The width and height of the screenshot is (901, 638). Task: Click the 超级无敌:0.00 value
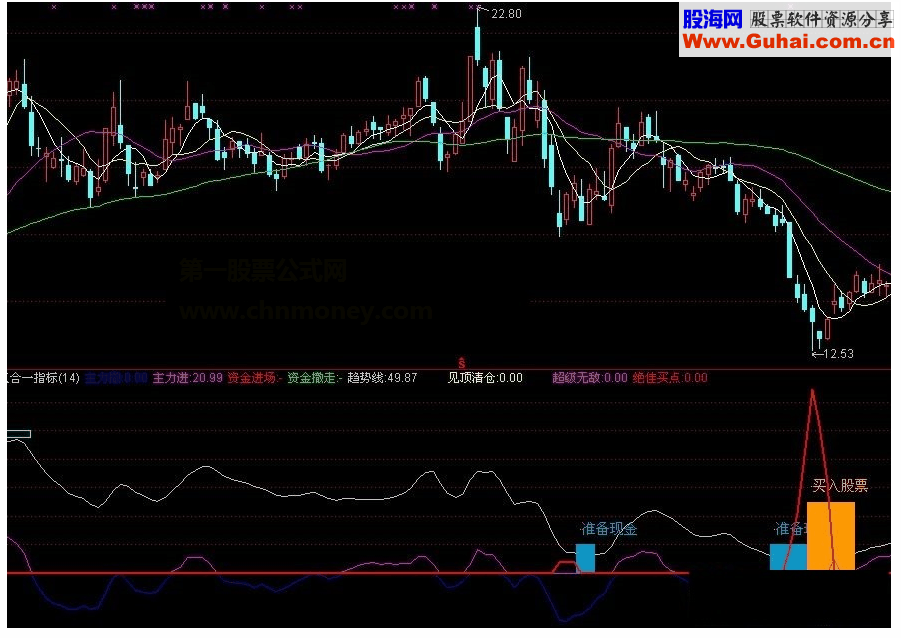click(590, 378)
